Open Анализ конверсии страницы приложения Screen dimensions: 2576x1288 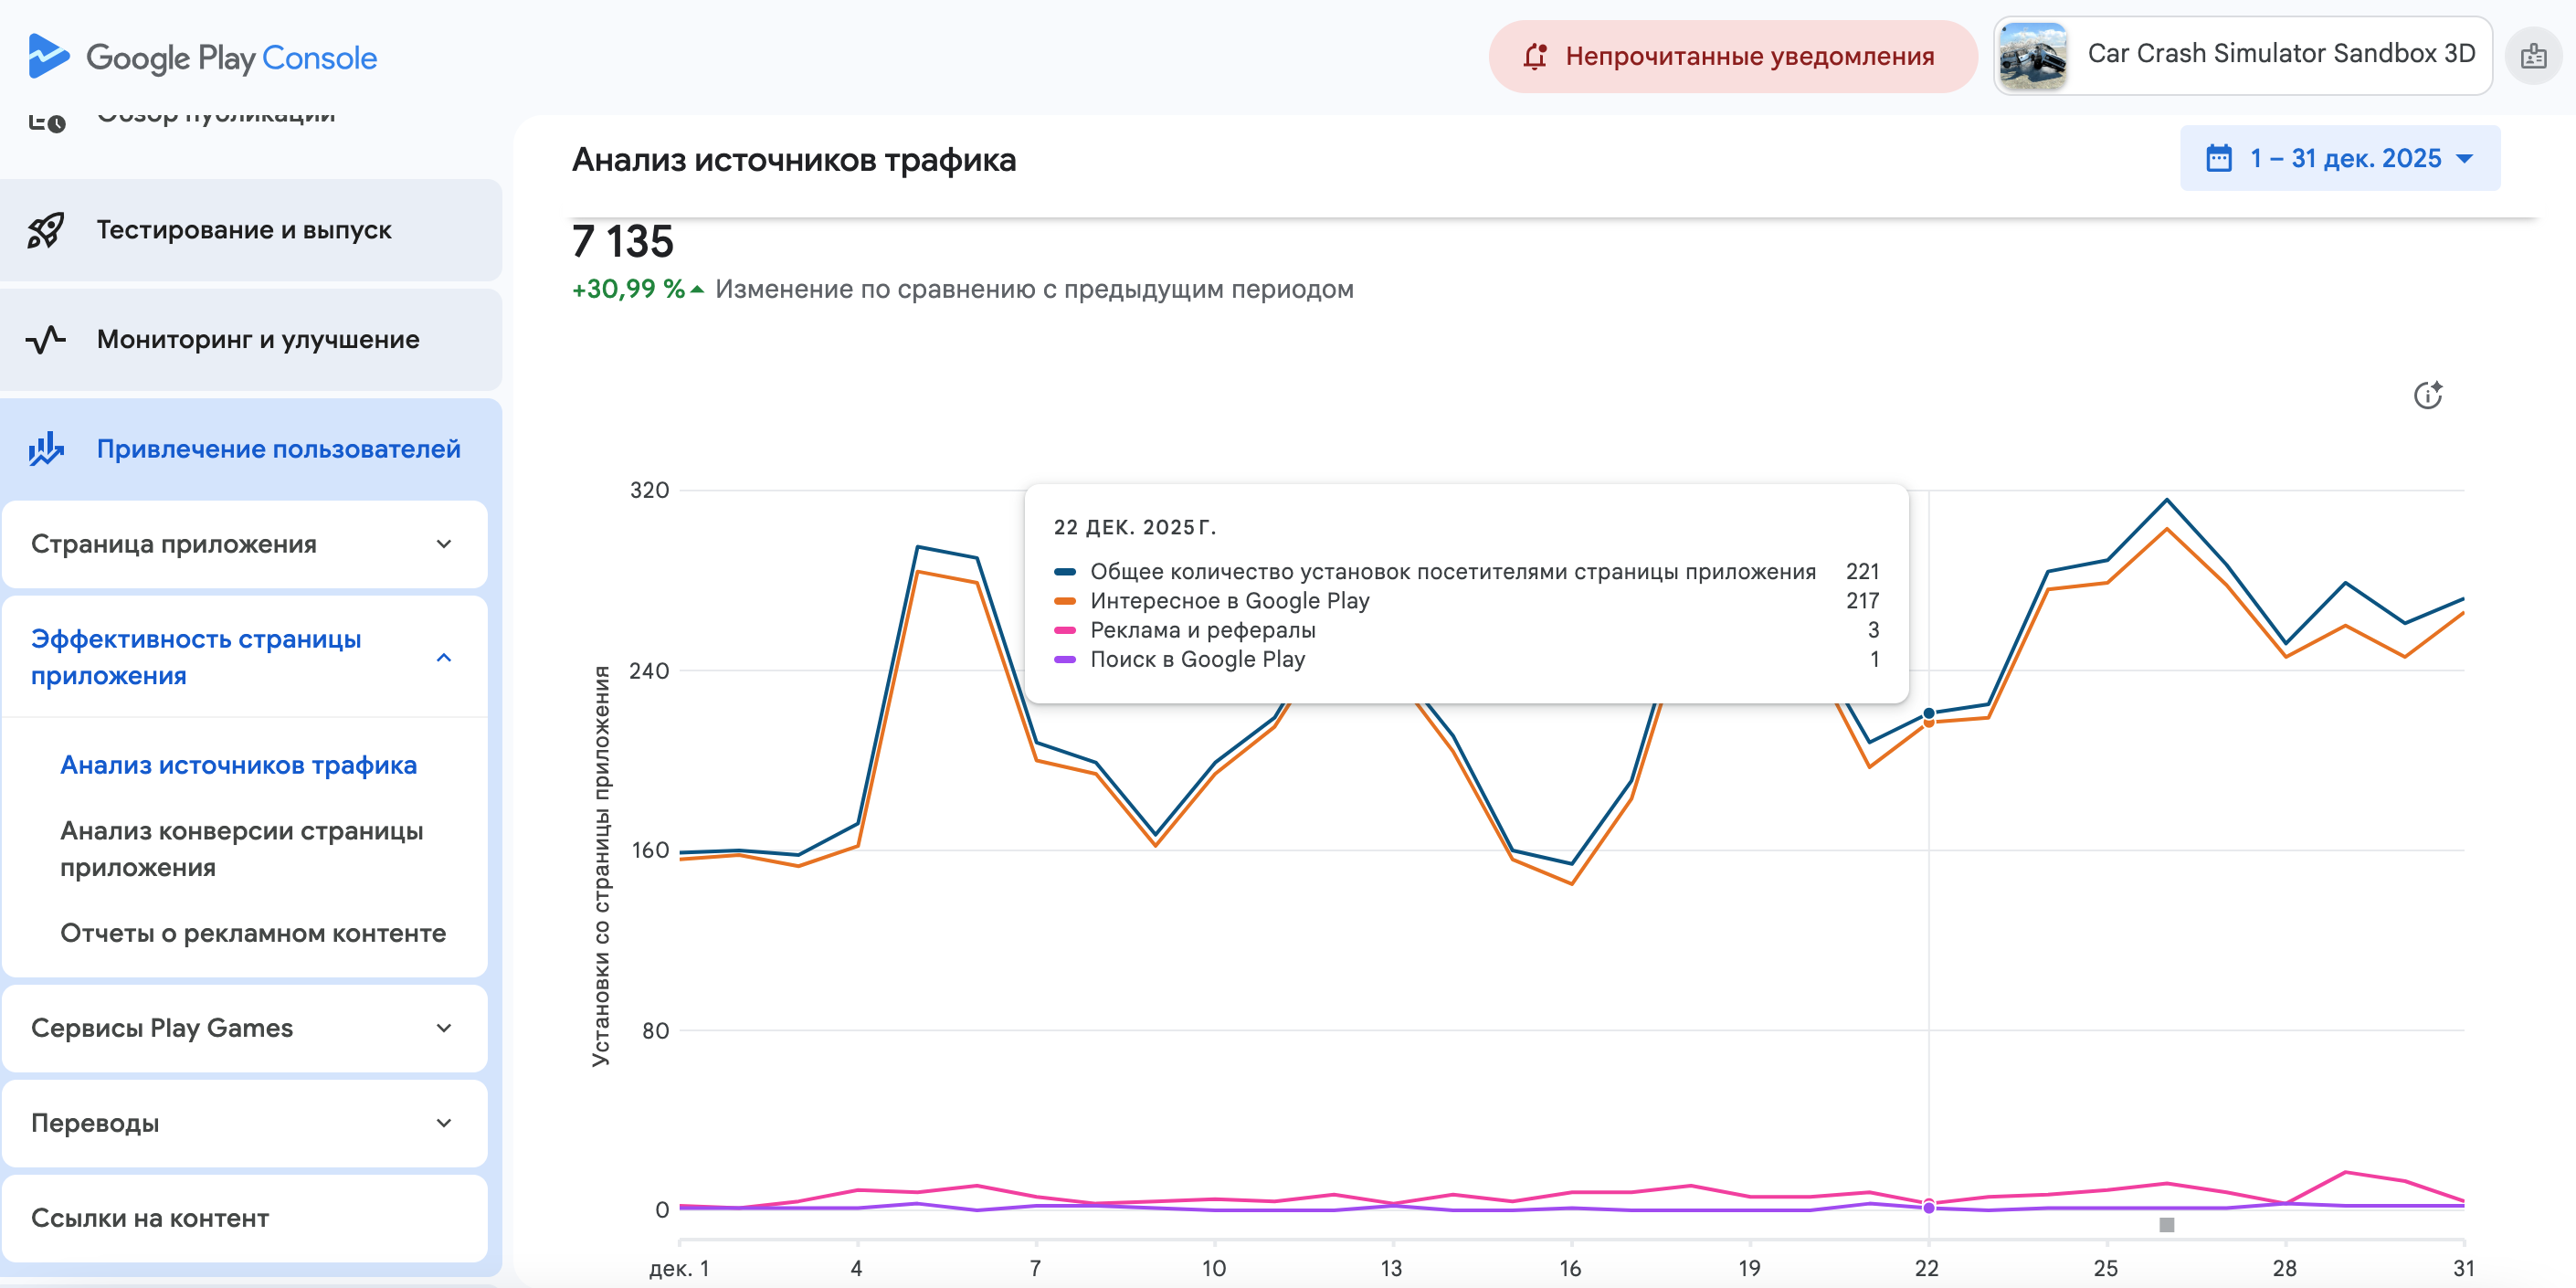pyautogui.click(x=241, y=848)
